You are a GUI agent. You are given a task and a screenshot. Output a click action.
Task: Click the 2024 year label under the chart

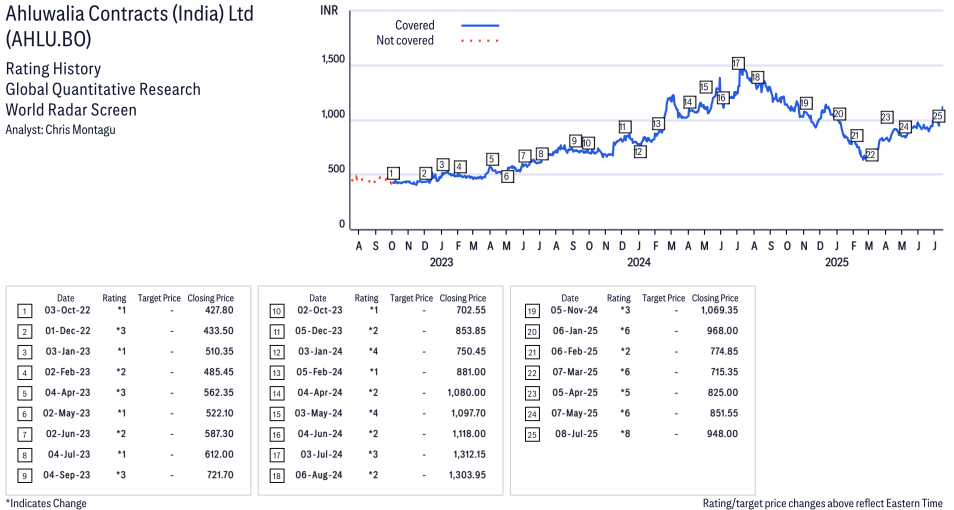coord(639,262)
